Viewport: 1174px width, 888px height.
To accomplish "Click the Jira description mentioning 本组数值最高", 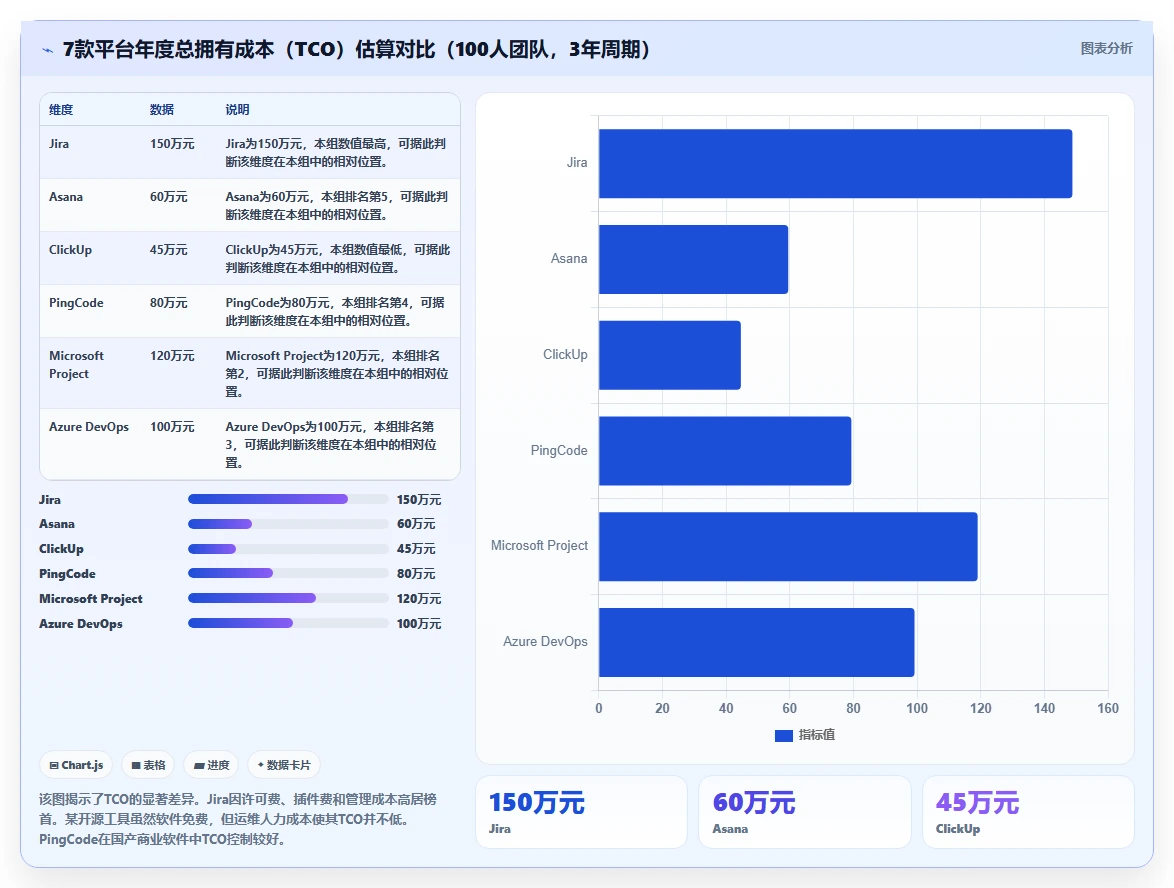I will [x=336, y=153].
